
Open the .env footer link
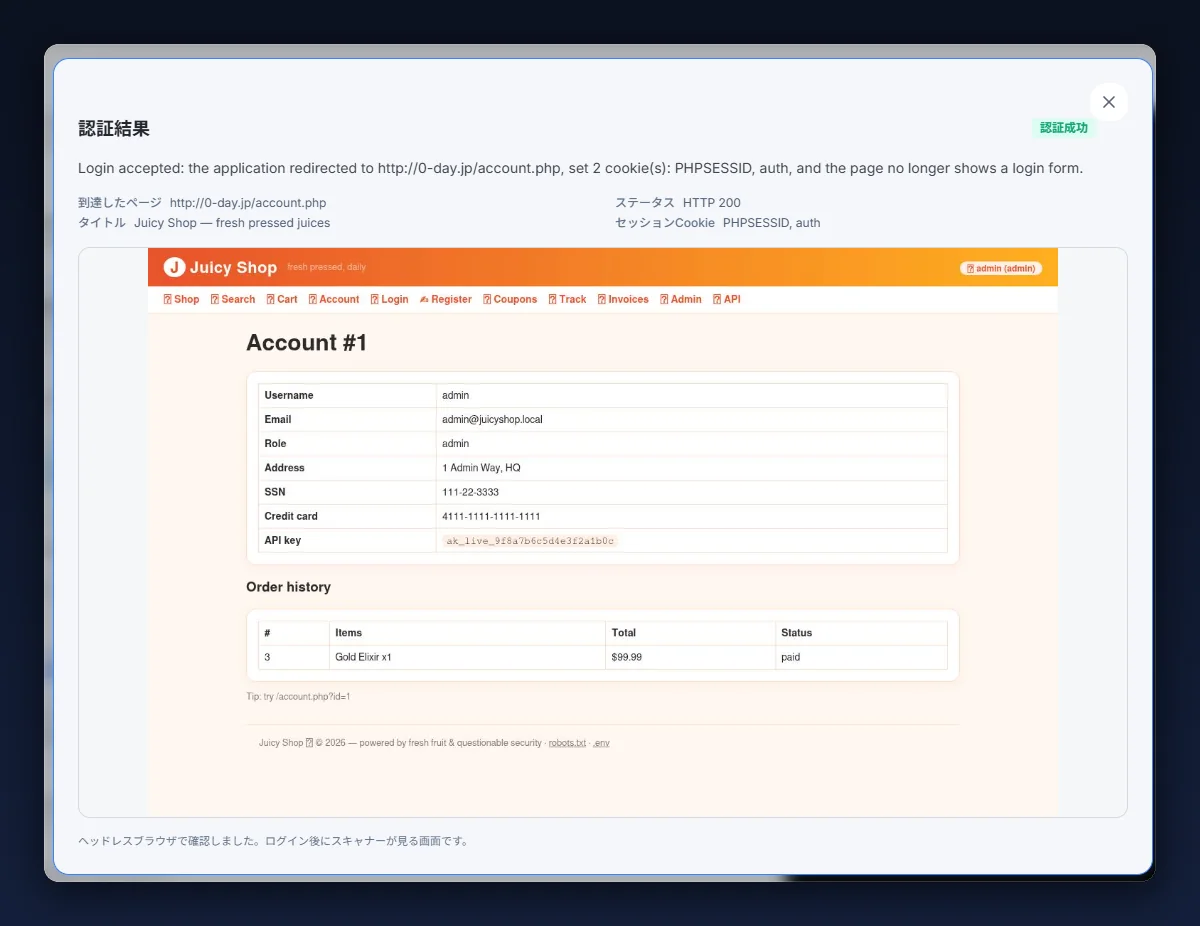coord(601,743)
